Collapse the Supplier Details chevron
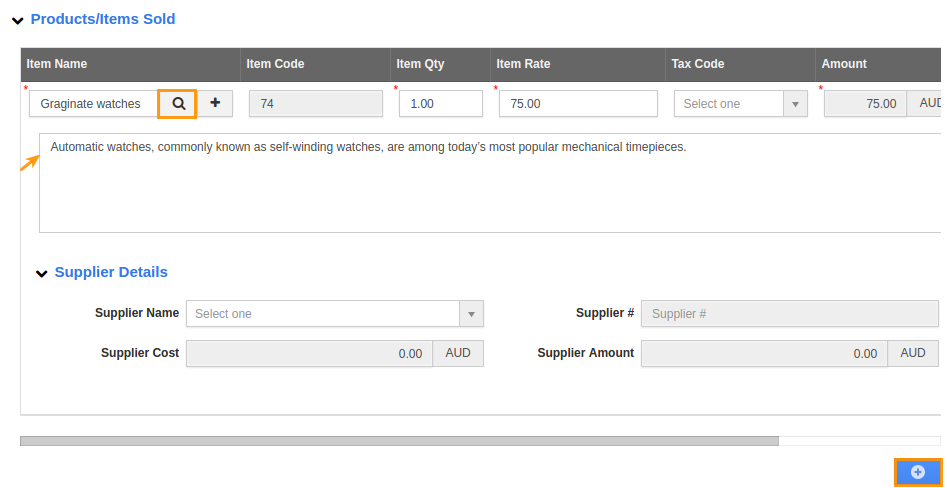Viewport: 947px width, 488px height. point(41,274)
